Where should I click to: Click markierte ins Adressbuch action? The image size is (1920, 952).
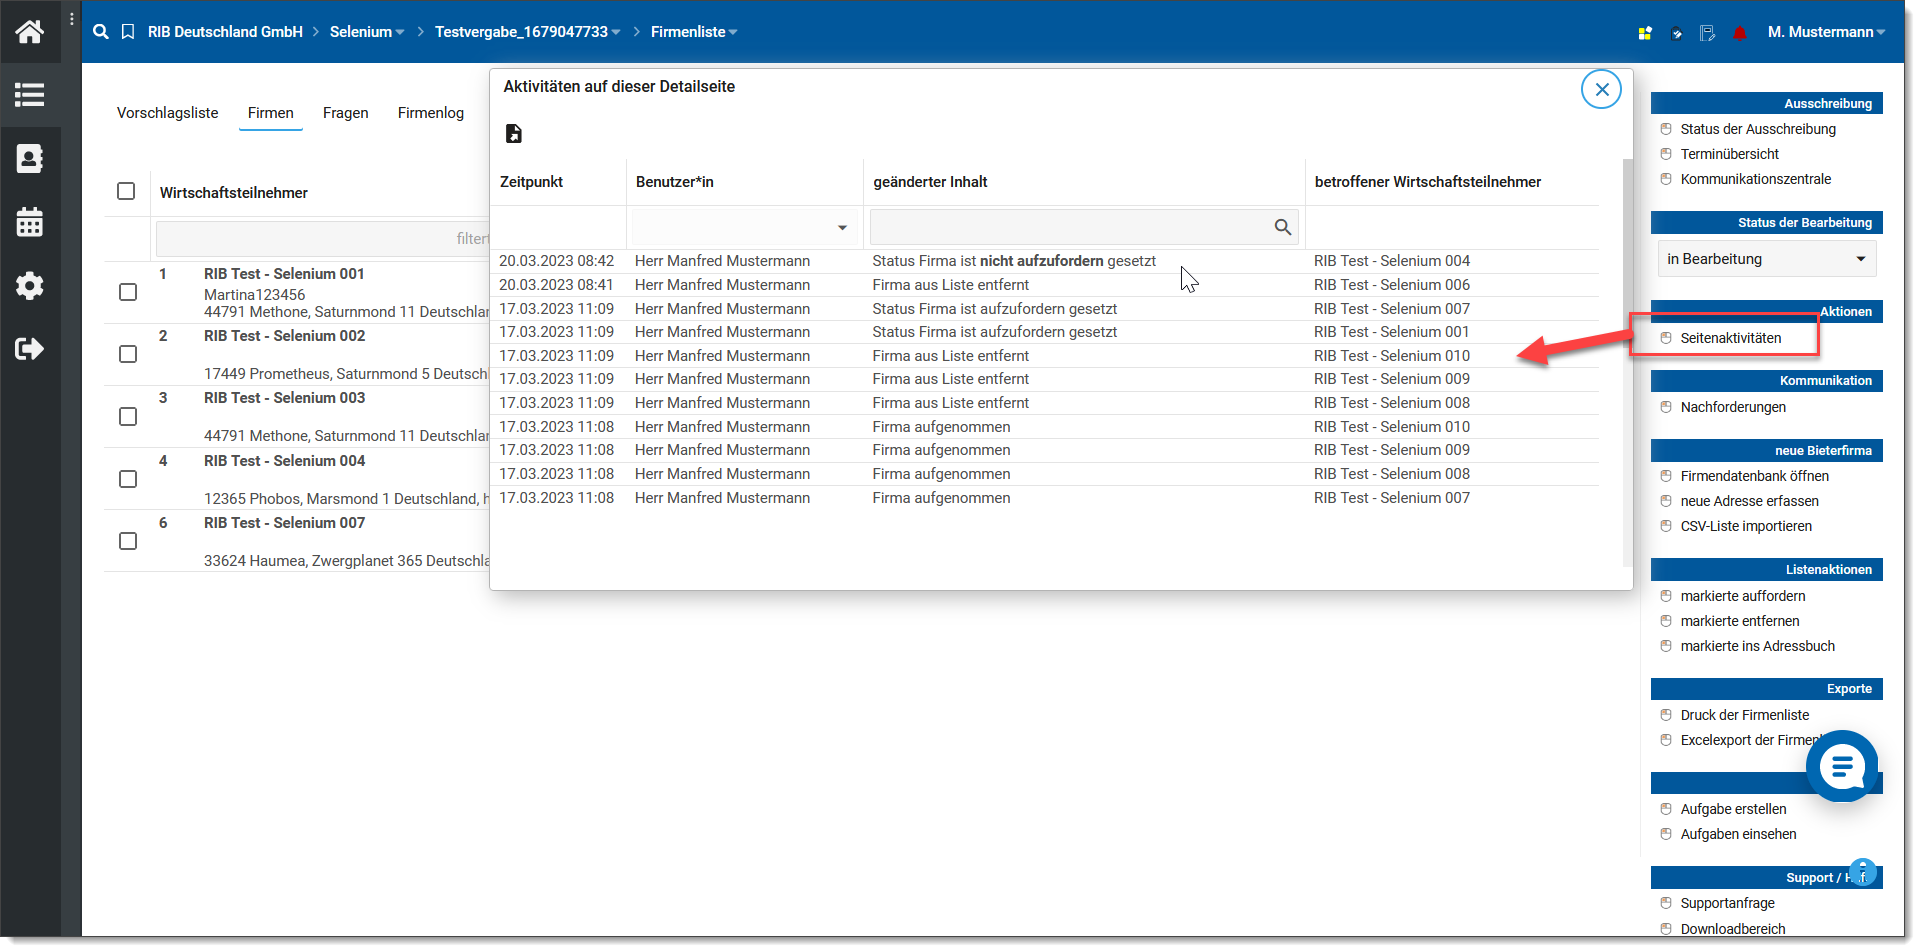[1757, 646]
